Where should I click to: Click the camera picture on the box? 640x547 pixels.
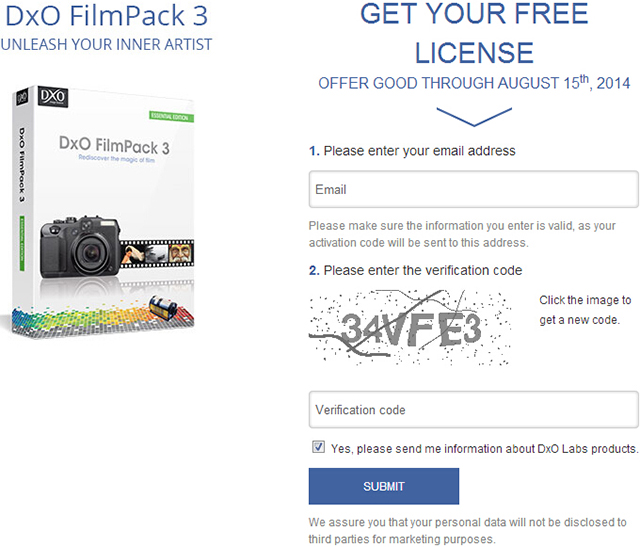80,247
